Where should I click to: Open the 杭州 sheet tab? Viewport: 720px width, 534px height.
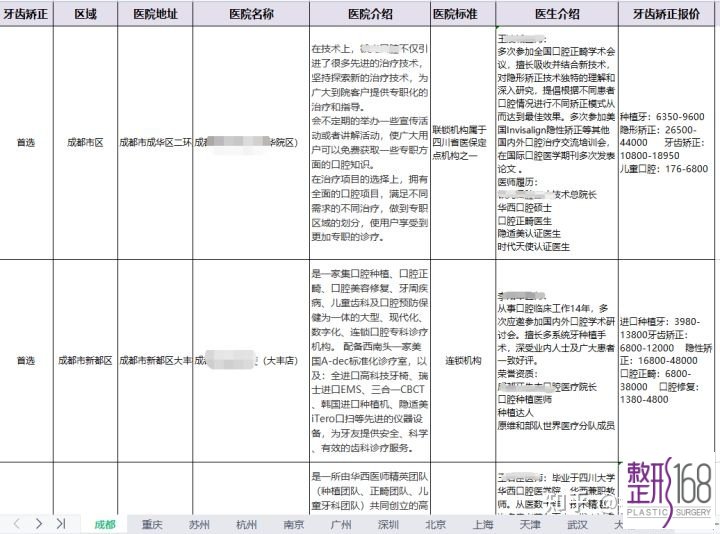(x=247, y=524)
